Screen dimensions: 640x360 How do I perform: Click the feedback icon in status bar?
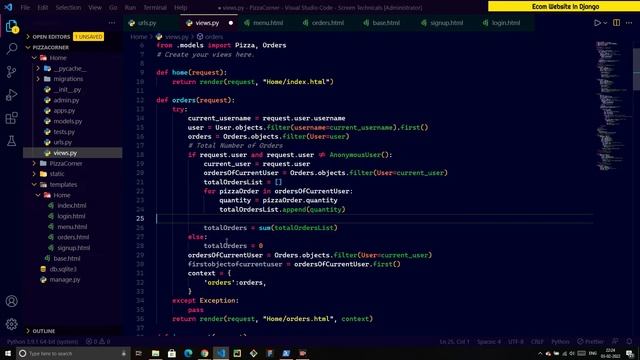pos(615,342)
